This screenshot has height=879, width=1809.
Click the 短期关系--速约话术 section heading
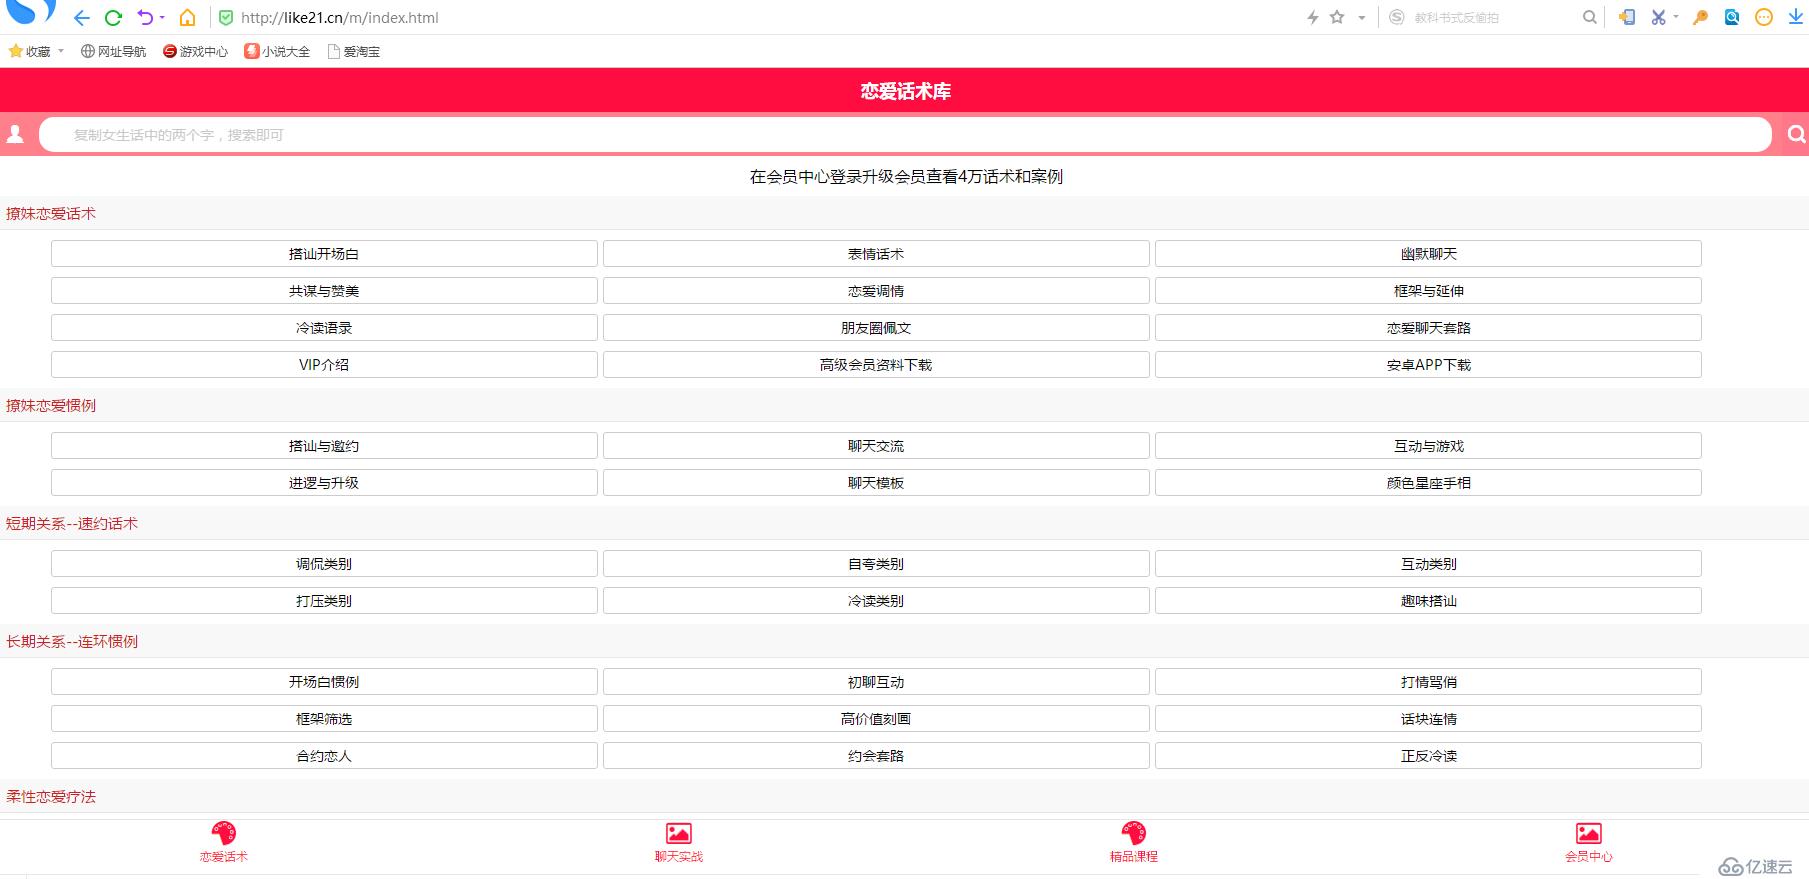(x=72, y=524)
